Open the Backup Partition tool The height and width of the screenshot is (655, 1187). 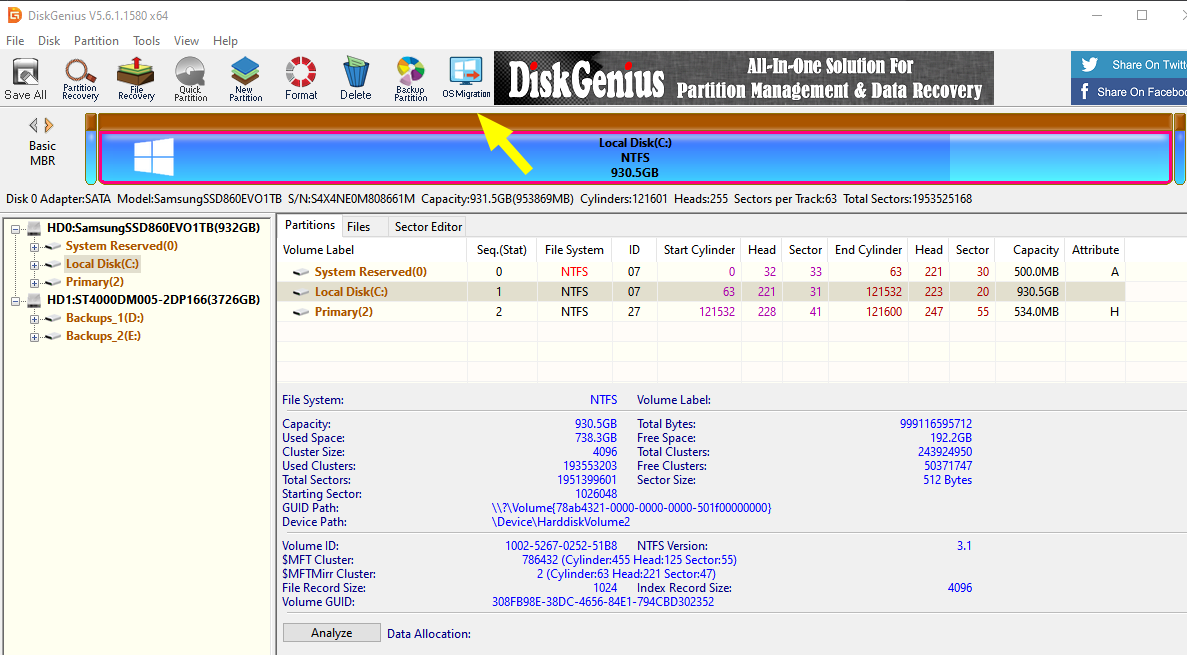click(410, 79)
